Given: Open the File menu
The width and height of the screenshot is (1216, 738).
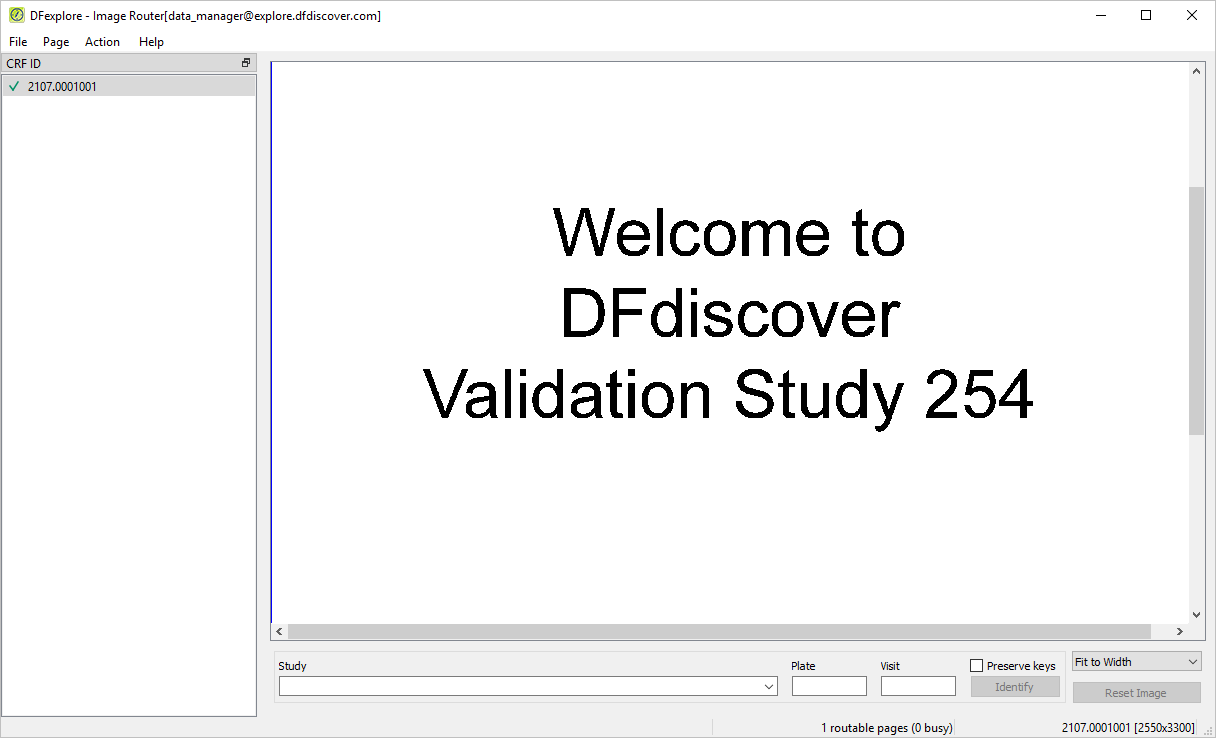Looking at the screenshot, I should (x=18, y=42).
